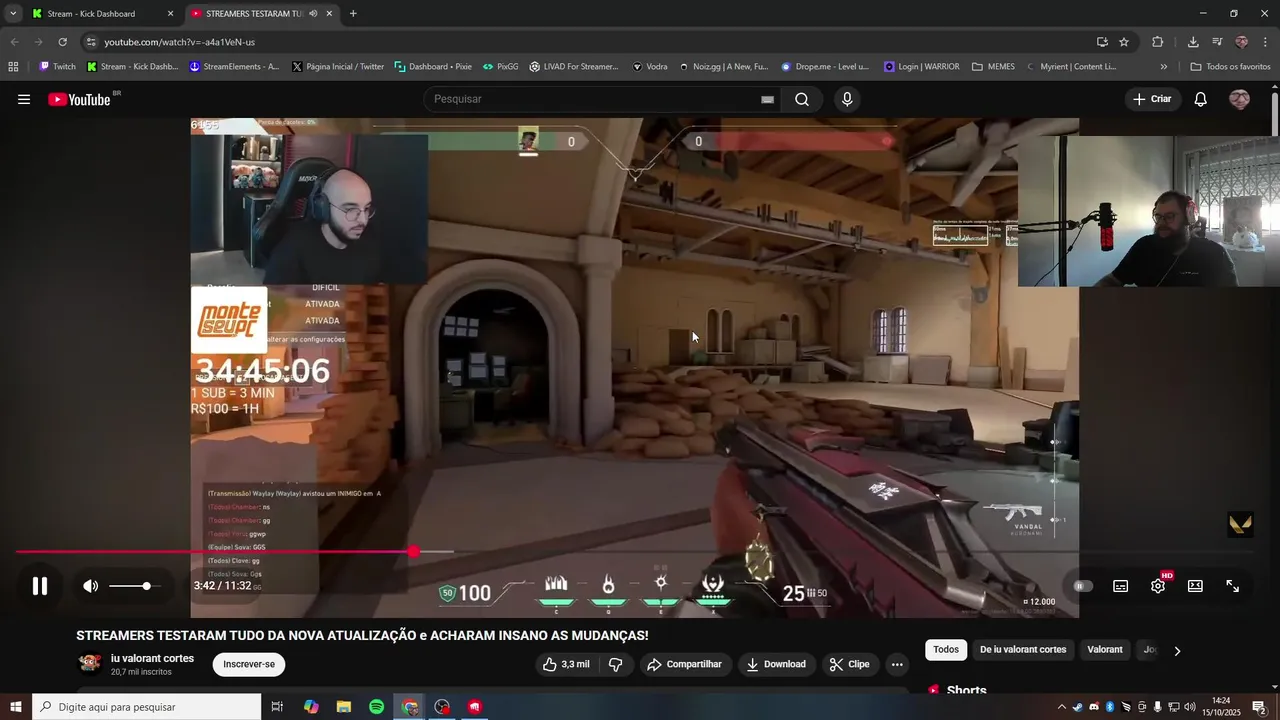
Task: Open Task View on taskbar
Action: 277,707
